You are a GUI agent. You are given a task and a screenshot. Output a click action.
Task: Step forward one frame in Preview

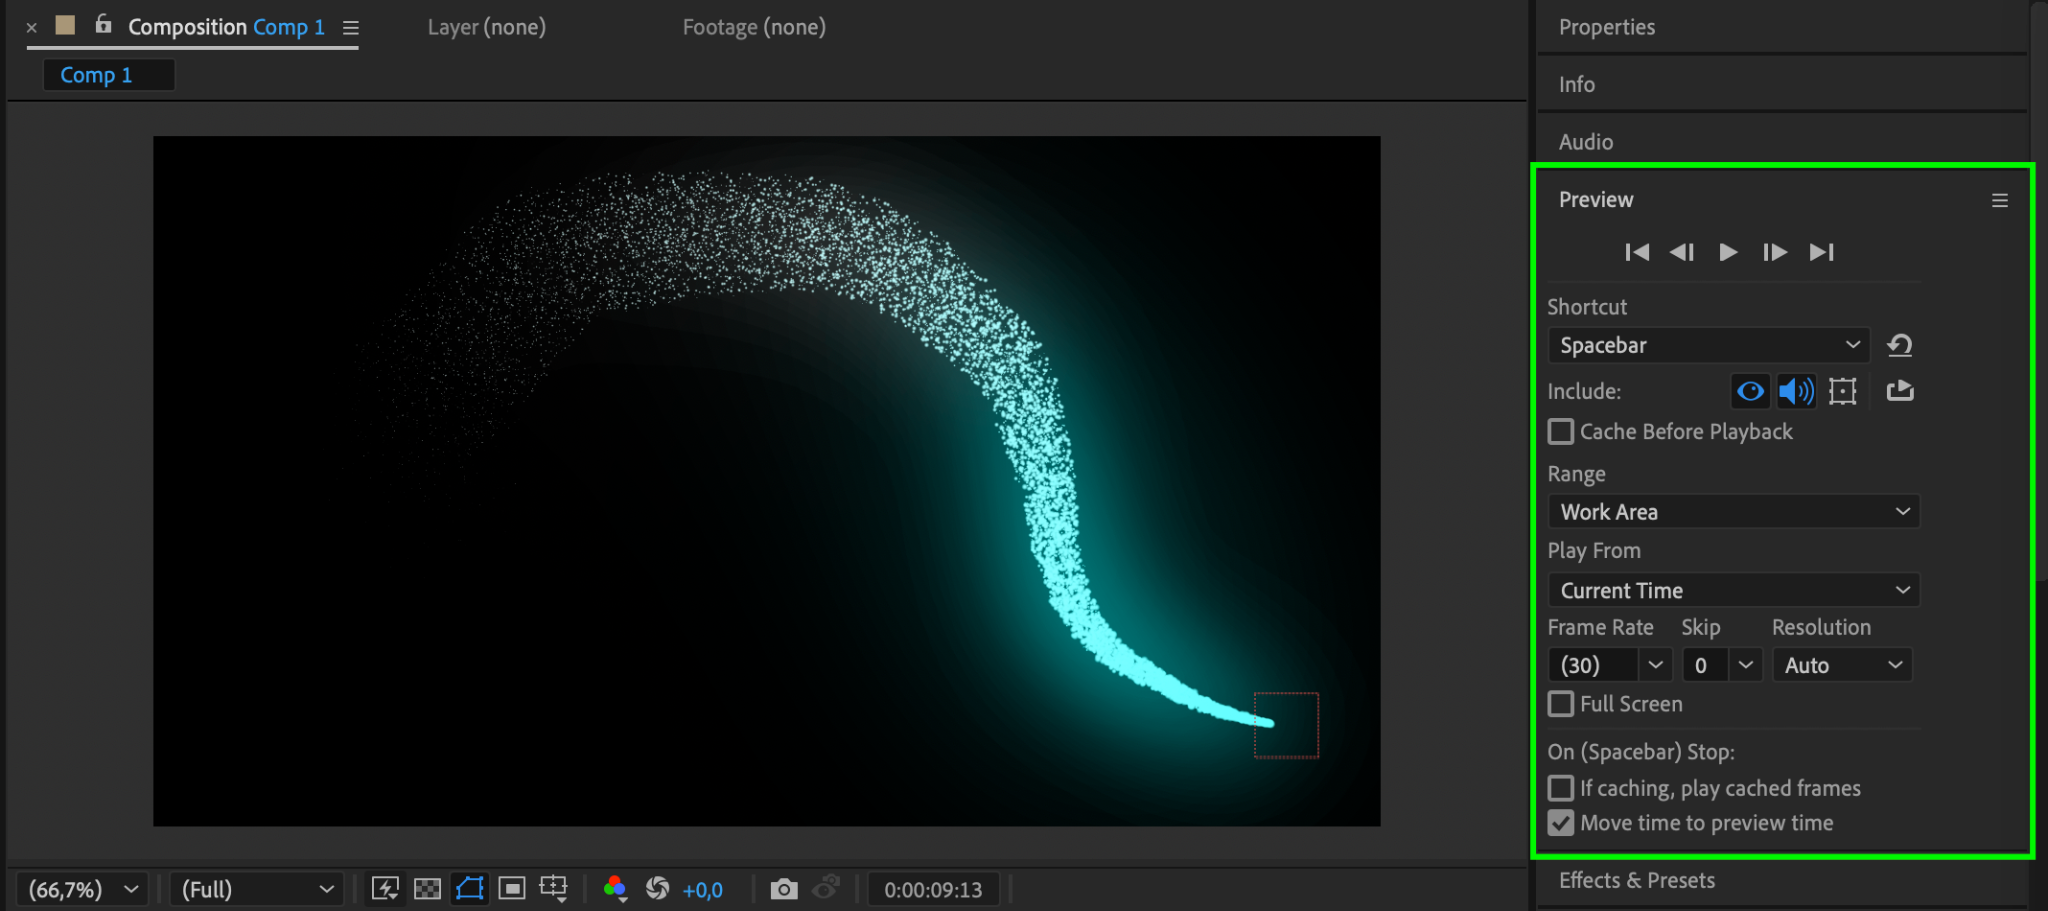tap(1775, 252)
